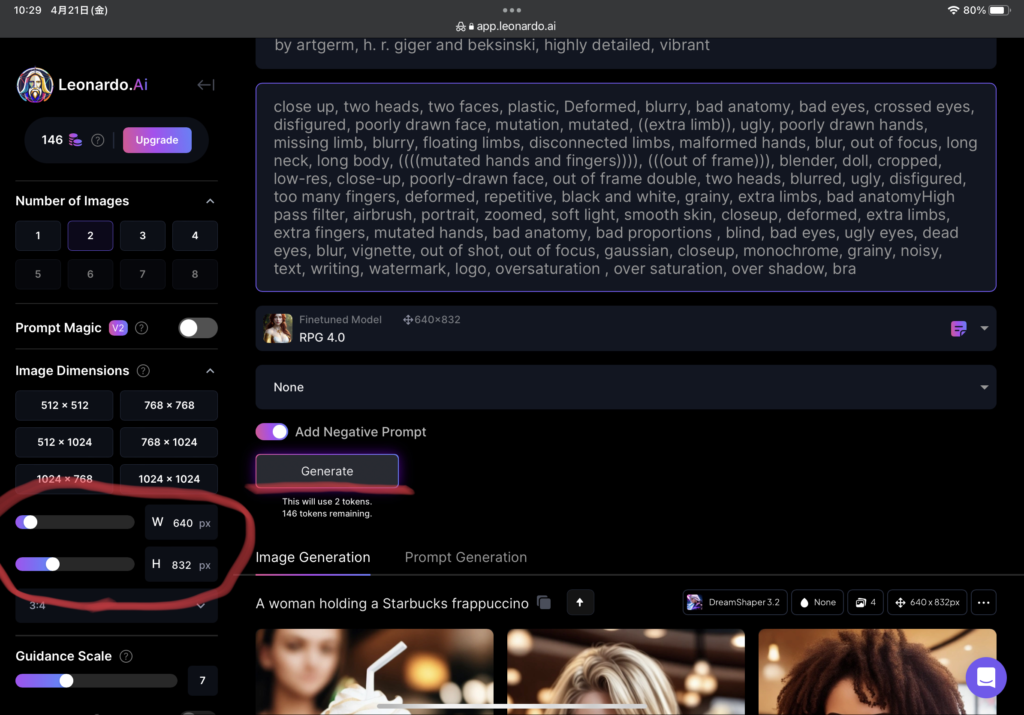Image resolution: width=1024 pixels, height=715 pixels.
Task: Click the Image Dimensions help icon
Action: [143, 371]
